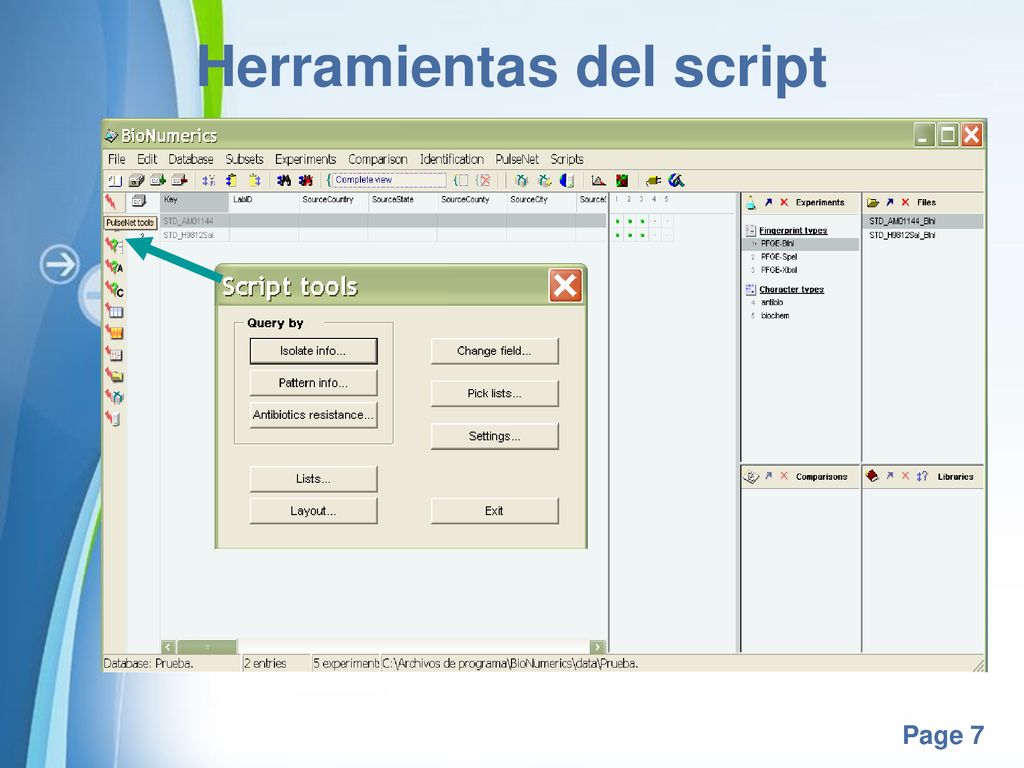Viewport: 1024px width, 768px height.
Task: Open the Scripts menu
Action: click(x=567, y=159)
